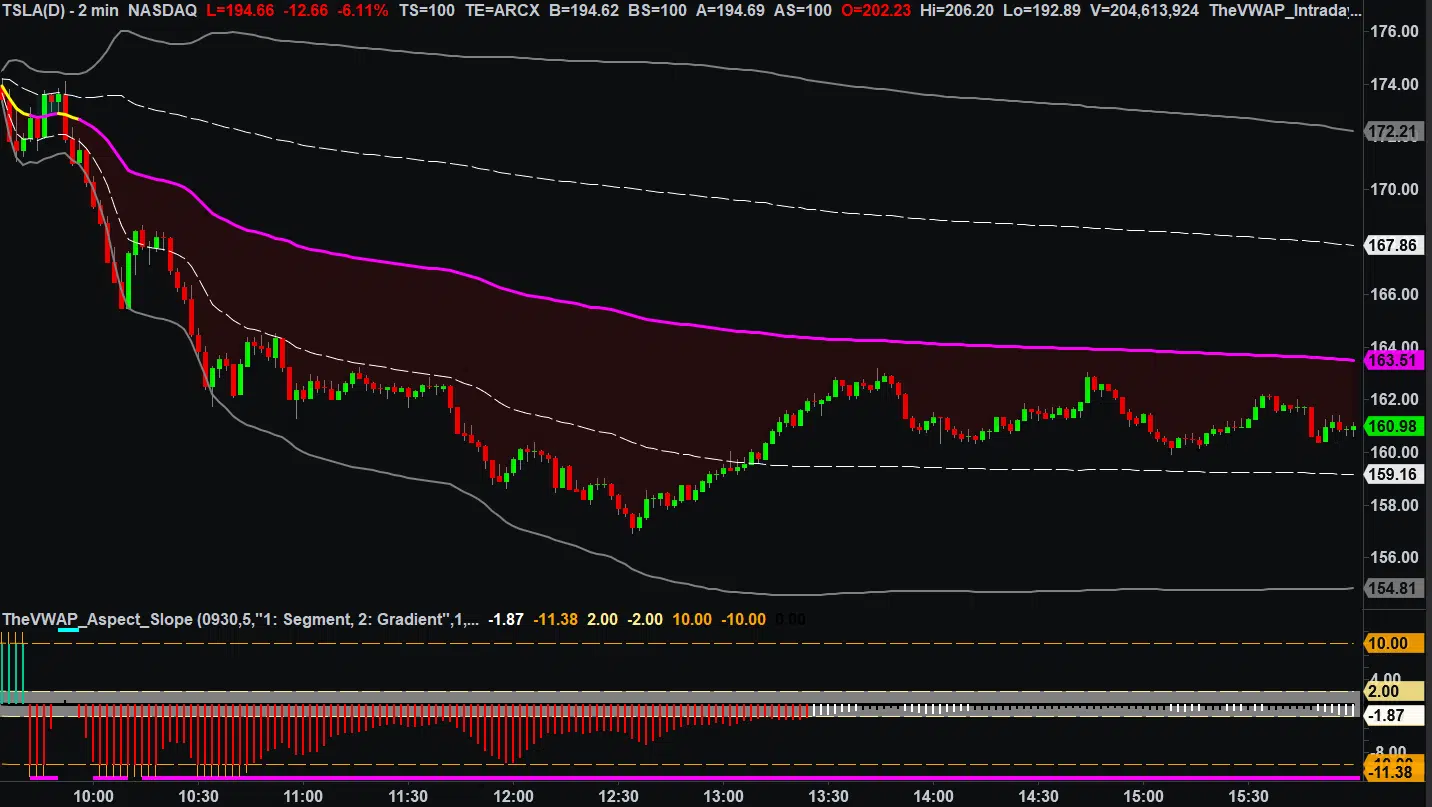
Task: Select the TS=100 trade size field
Action: click(x=427, y=11)
